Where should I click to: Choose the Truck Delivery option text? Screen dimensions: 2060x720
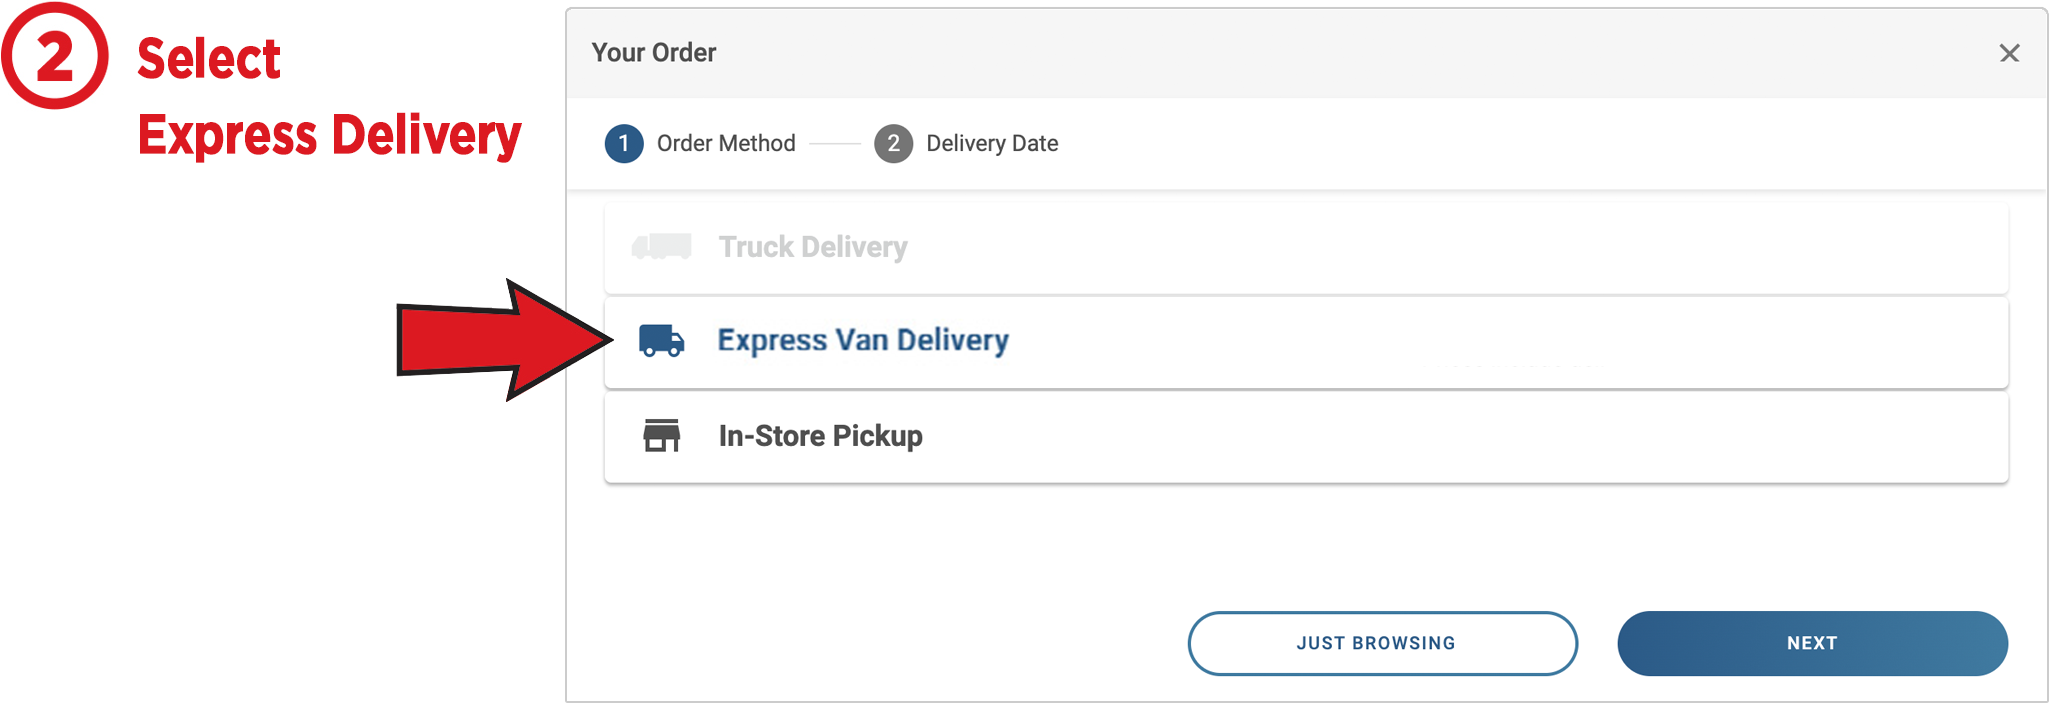click(813, 247)
